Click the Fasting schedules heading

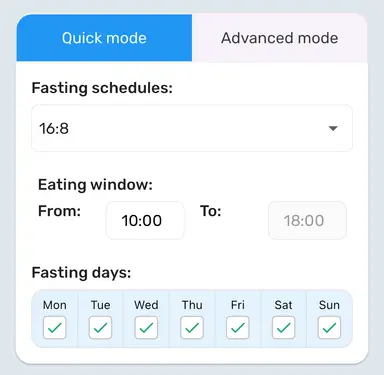102,88
